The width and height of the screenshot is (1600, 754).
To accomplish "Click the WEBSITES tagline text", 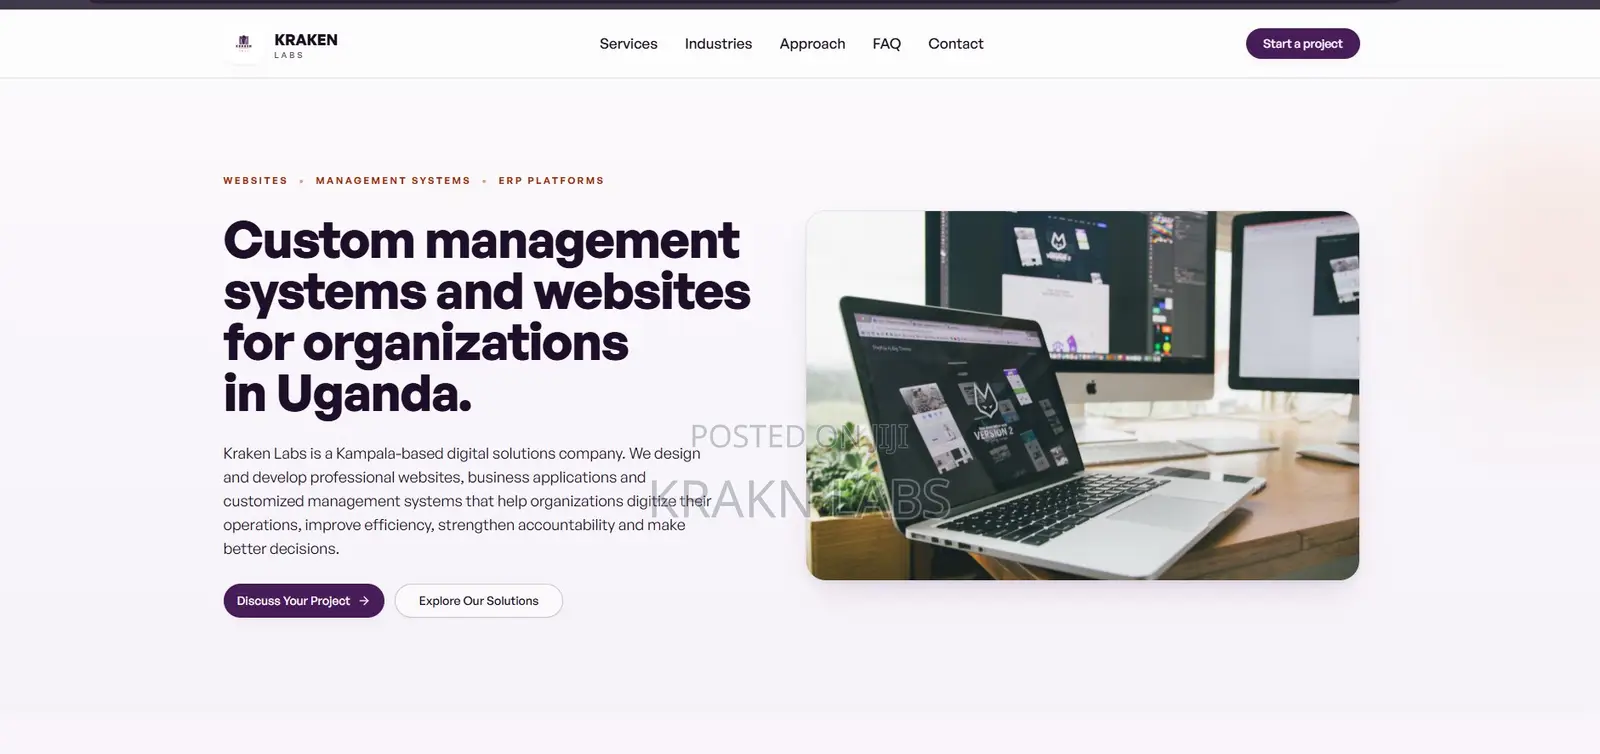I will click(255, 181).
